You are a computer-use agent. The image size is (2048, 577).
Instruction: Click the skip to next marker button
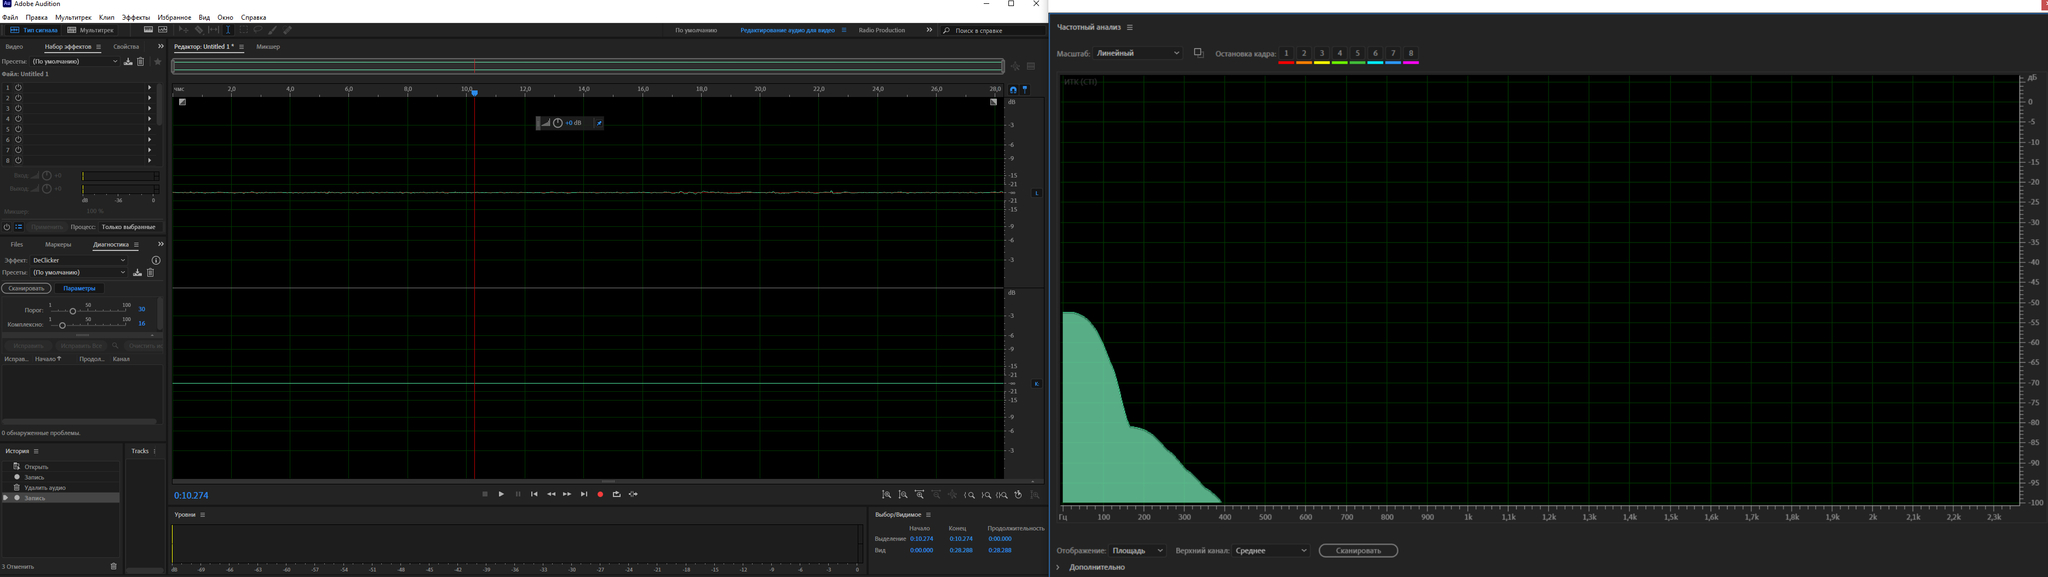click(x=584, y=494)
